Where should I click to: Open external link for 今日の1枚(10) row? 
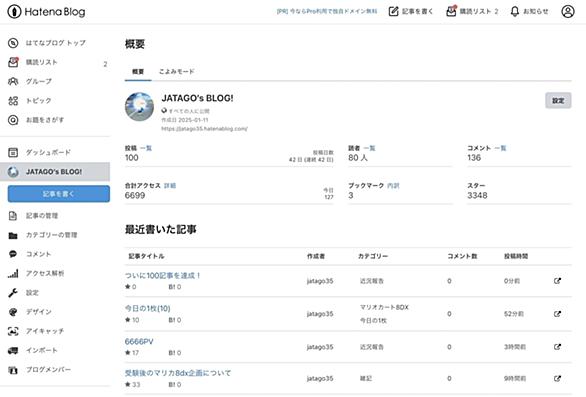click(x=557, y=314)
